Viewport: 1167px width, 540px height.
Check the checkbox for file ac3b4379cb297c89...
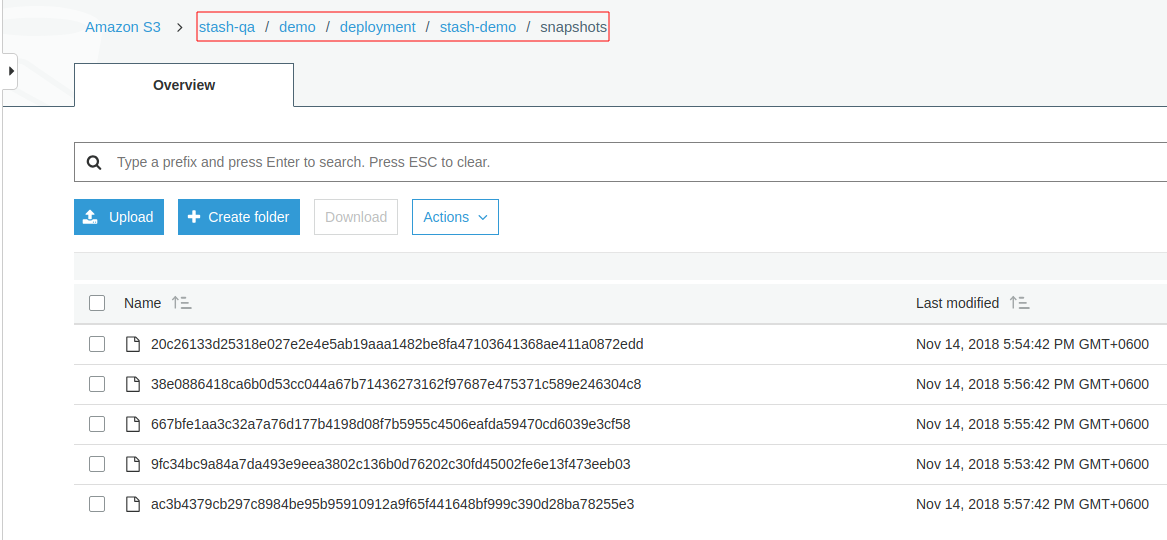coord(97,504)
